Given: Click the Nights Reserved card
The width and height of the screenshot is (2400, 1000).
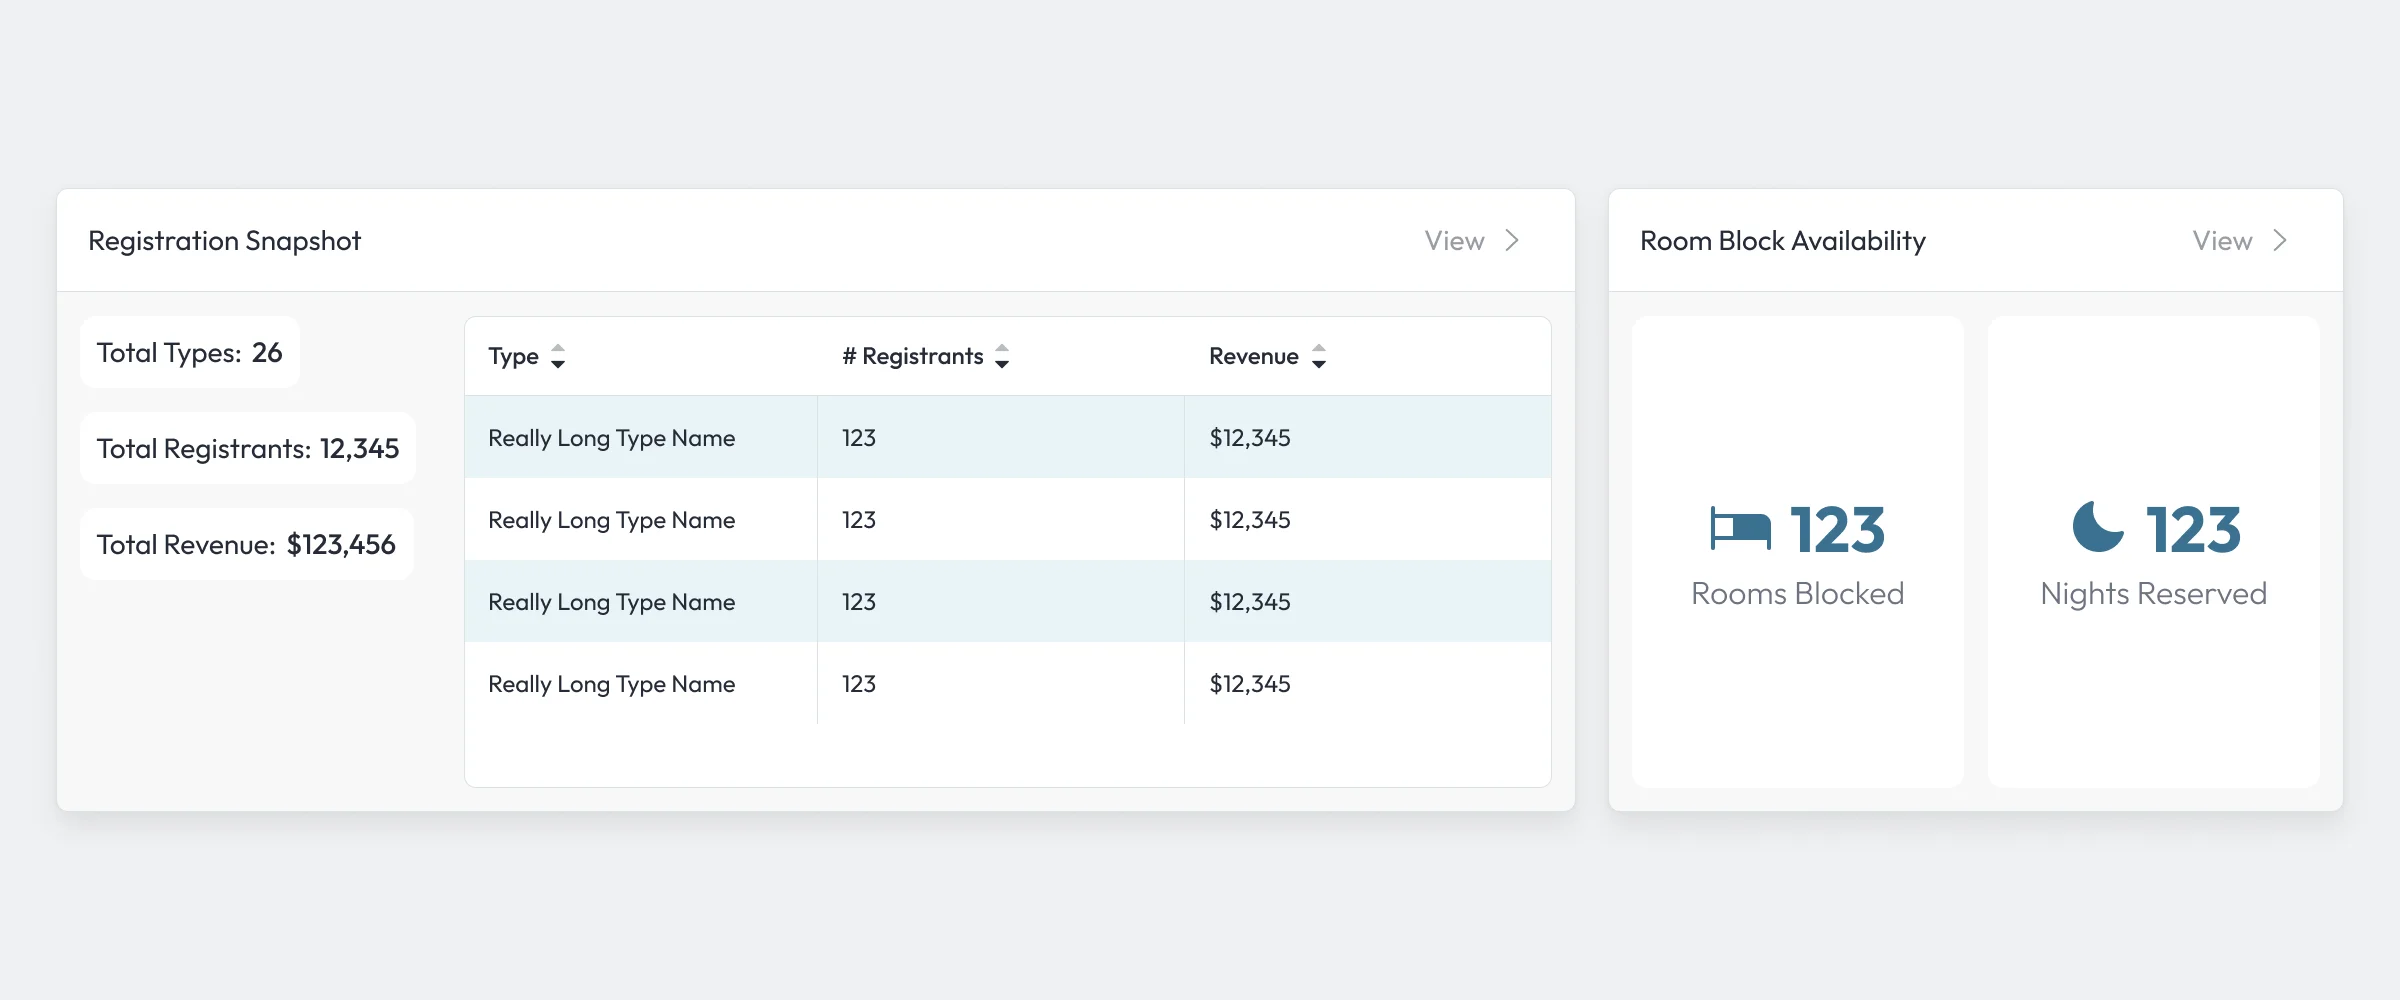Looking at the screenshot, I should click(x=2154, y=552).
